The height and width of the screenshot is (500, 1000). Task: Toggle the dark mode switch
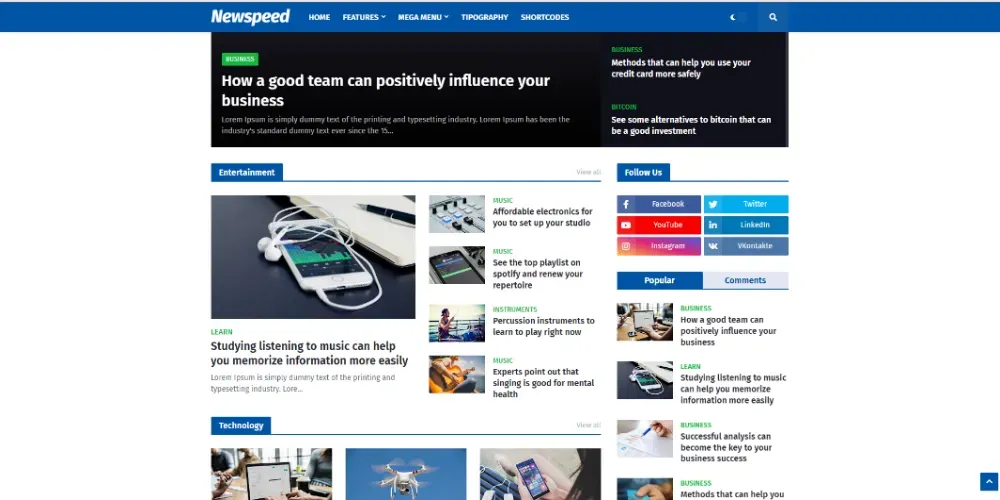pyautogui.click(x=739, y=17)
